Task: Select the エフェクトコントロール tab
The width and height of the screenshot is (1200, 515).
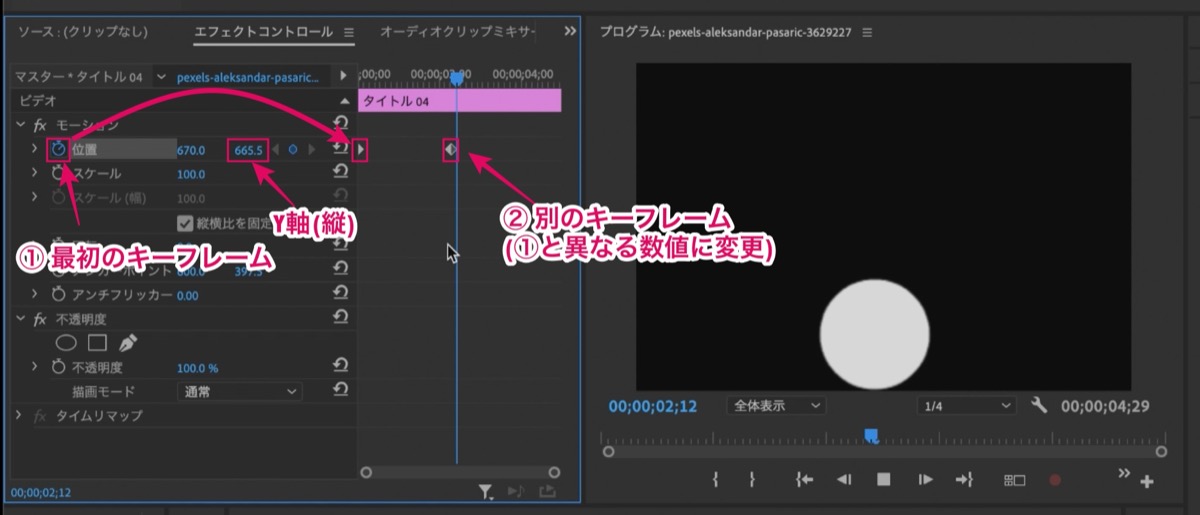Action: 263,32
